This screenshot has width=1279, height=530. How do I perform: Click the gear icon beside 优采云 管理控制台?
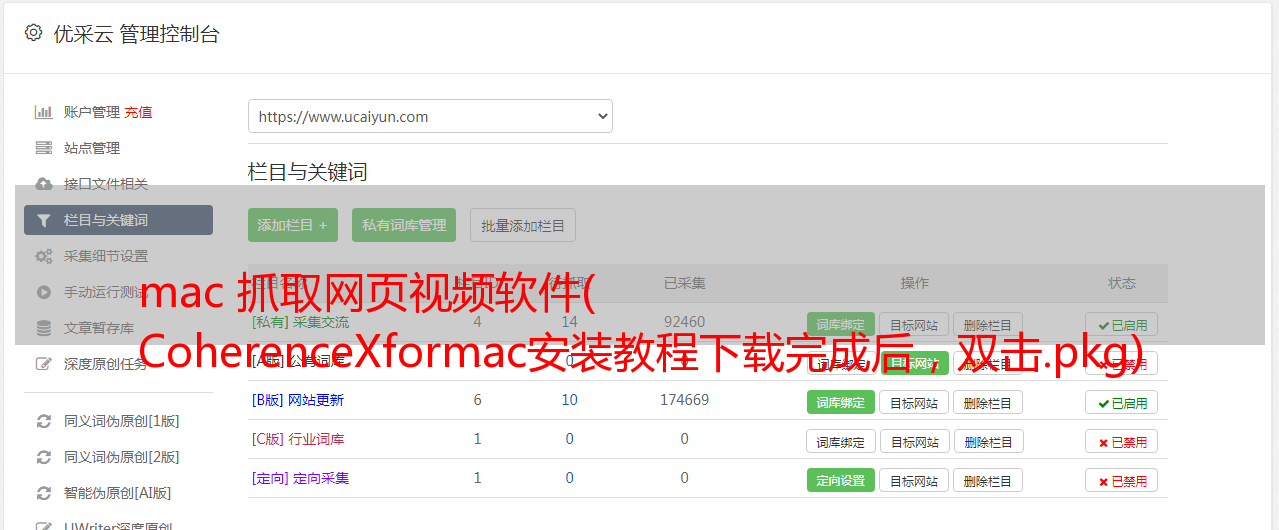click(x=33, y=33)
